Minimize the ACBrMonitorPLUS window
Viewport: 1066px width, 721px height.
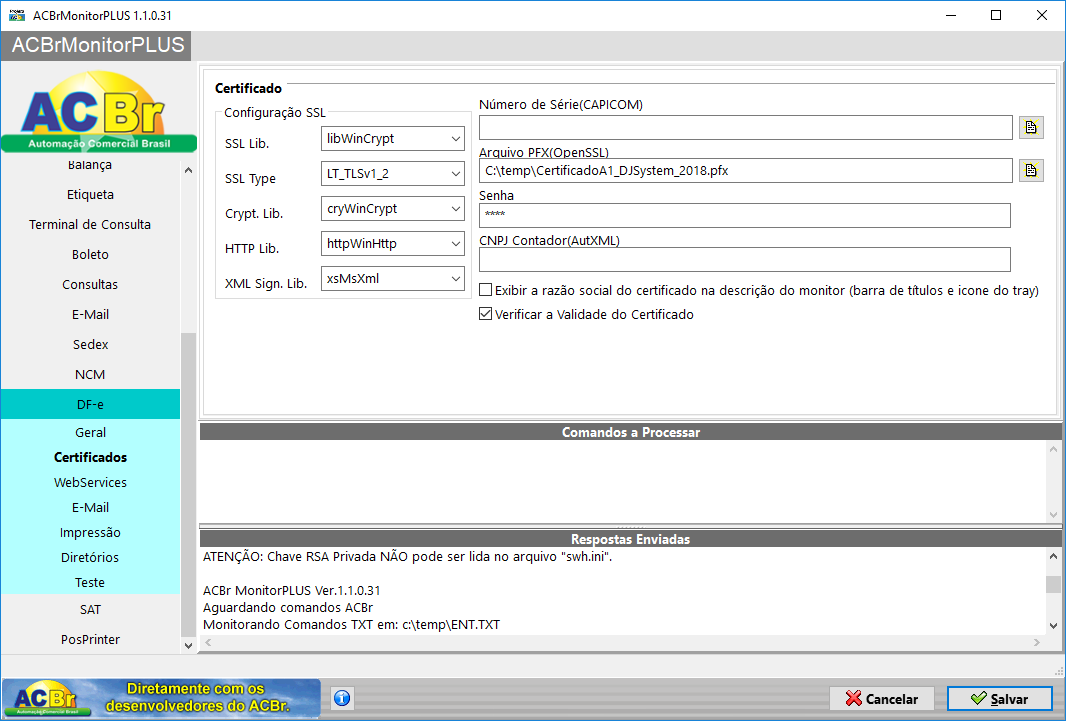pyautogui.click(x=951, y=15)
